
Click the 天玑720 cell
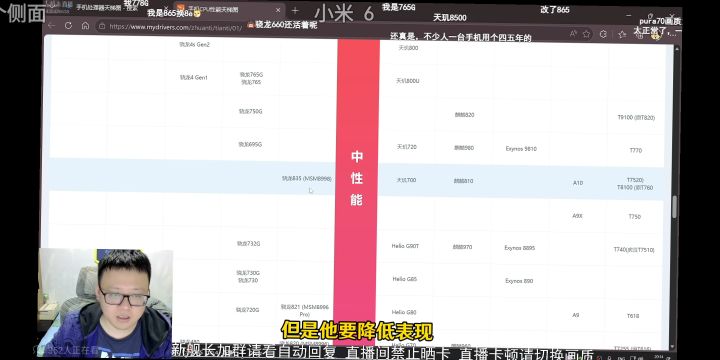[406, 147]
